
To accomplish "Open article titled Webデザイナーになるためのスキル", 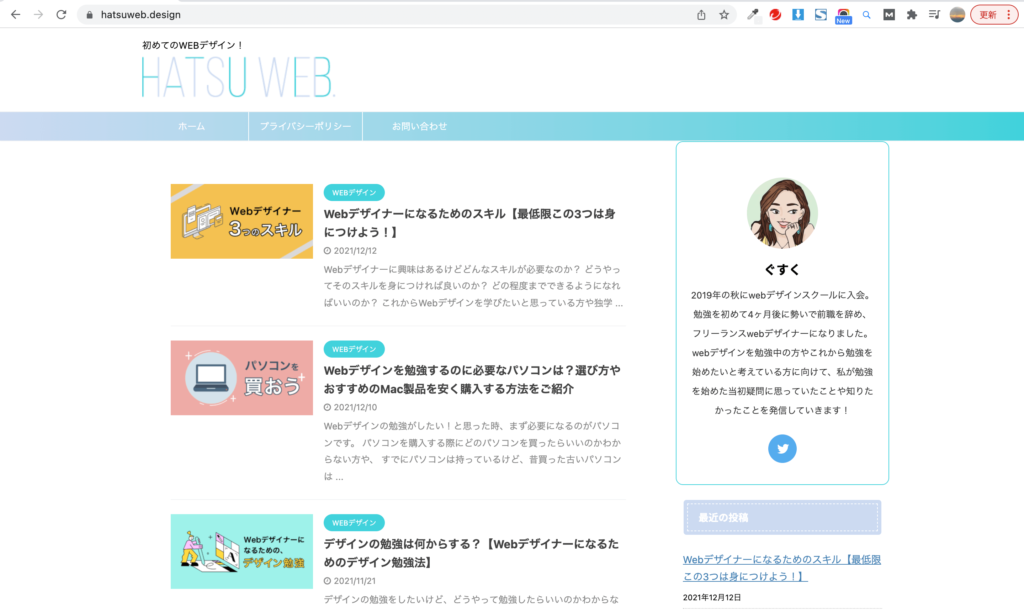I will 470,223.
